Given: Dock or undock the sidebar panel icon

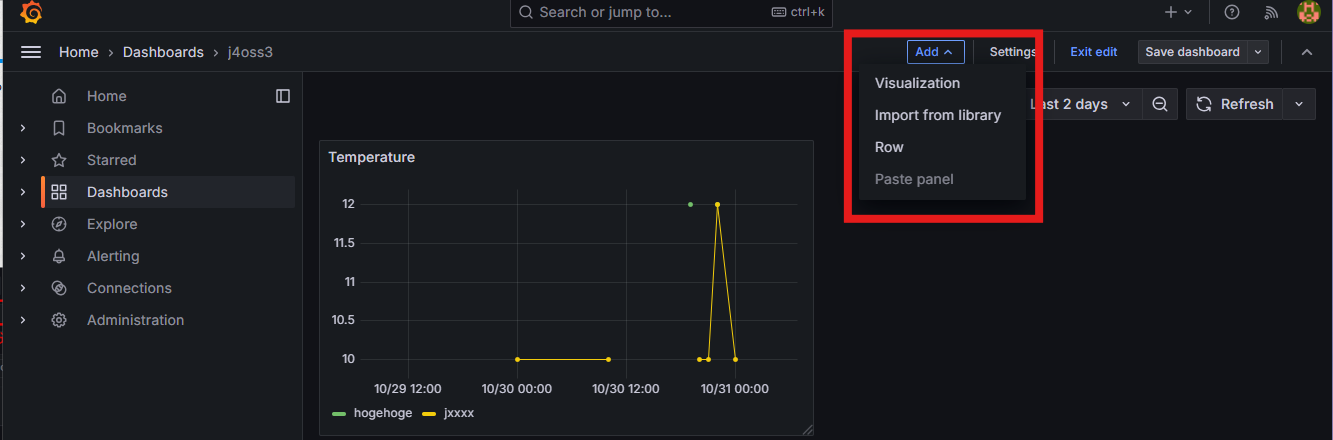Looking at the screenshot, I should click(x=283, y=96).
